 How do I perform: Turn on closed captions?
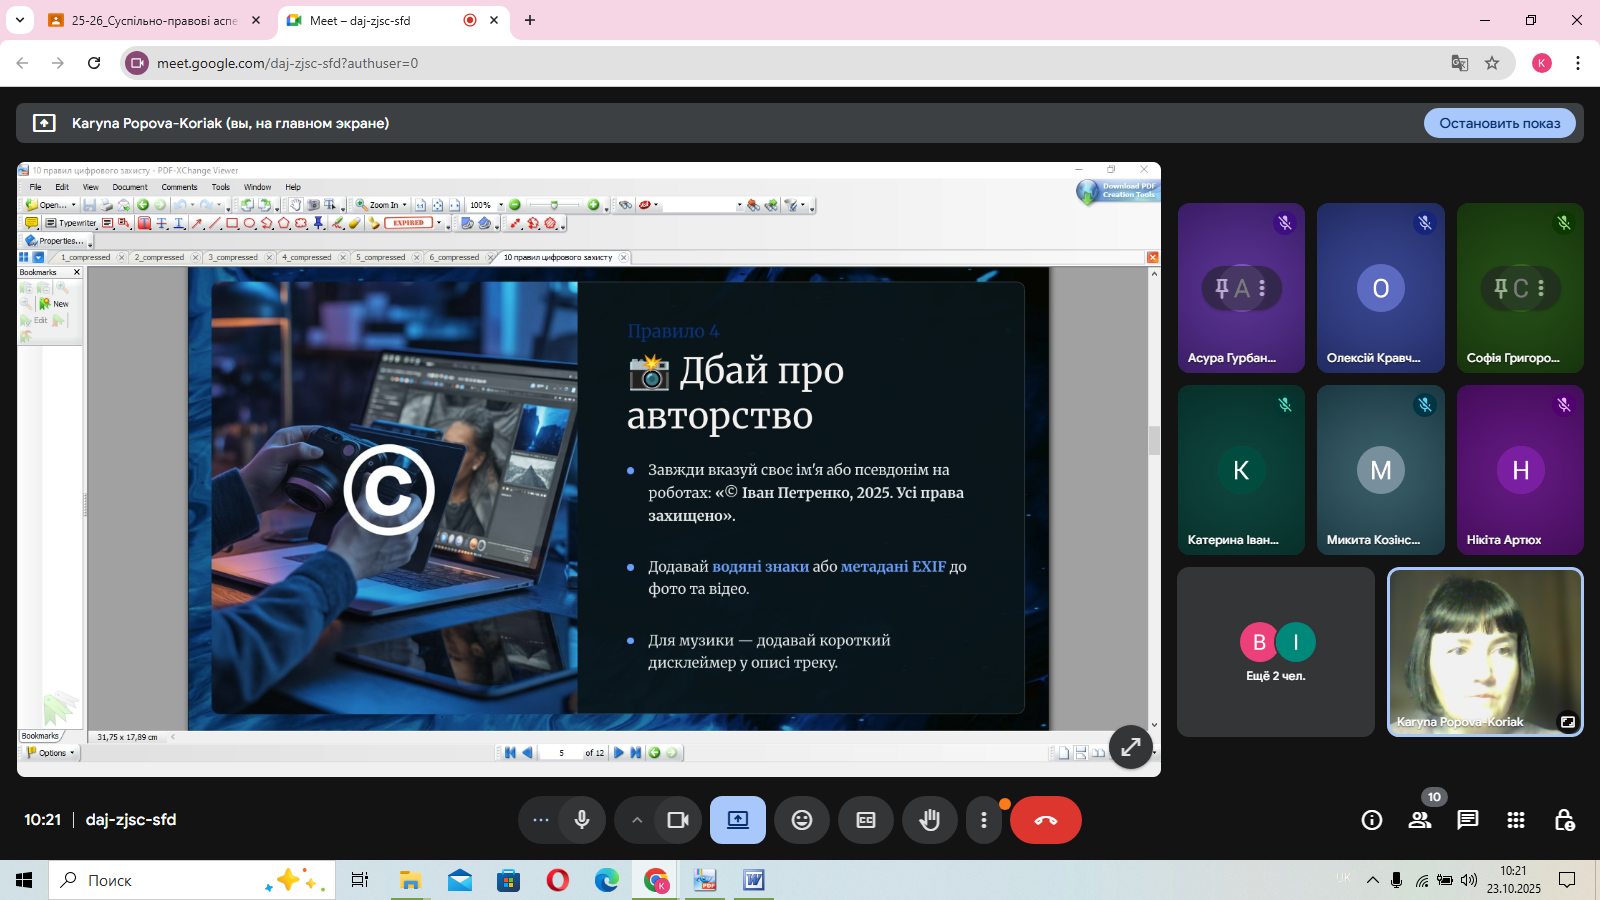click(866, 820)
